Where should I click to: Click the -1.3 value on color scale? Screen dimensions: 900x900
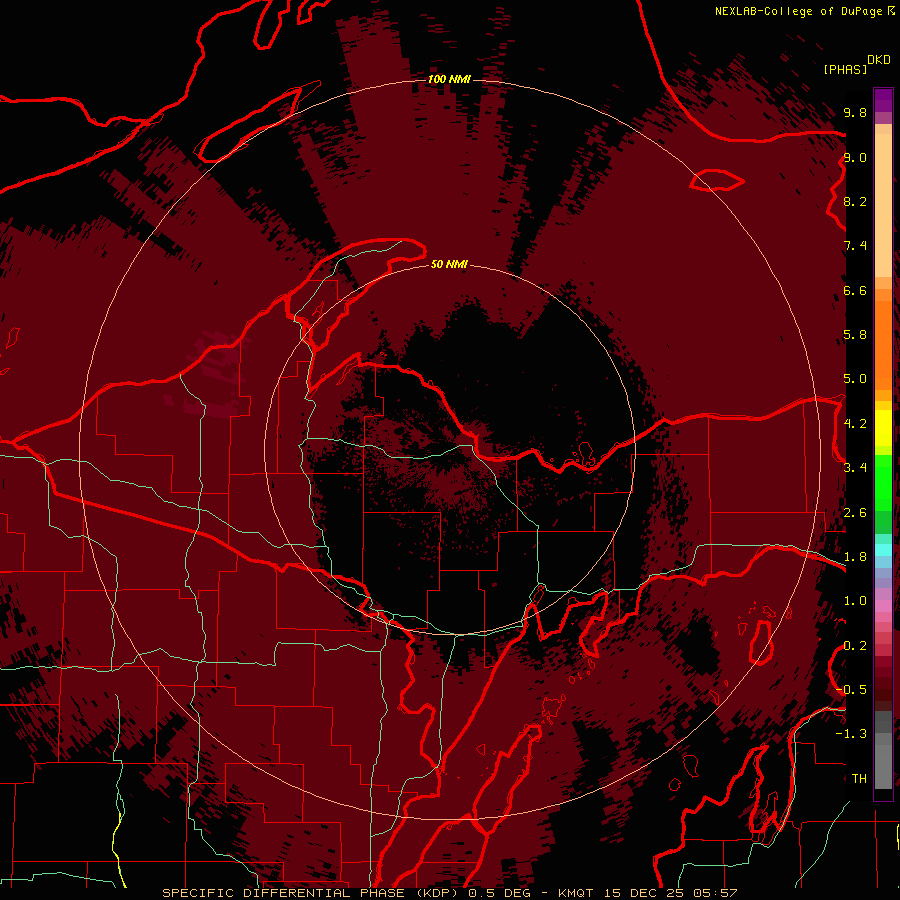tap(851, 734)
